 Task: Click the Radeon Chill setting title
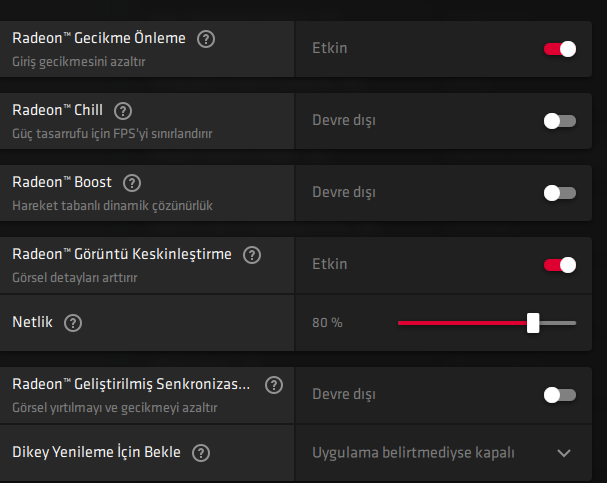(60, 110)
